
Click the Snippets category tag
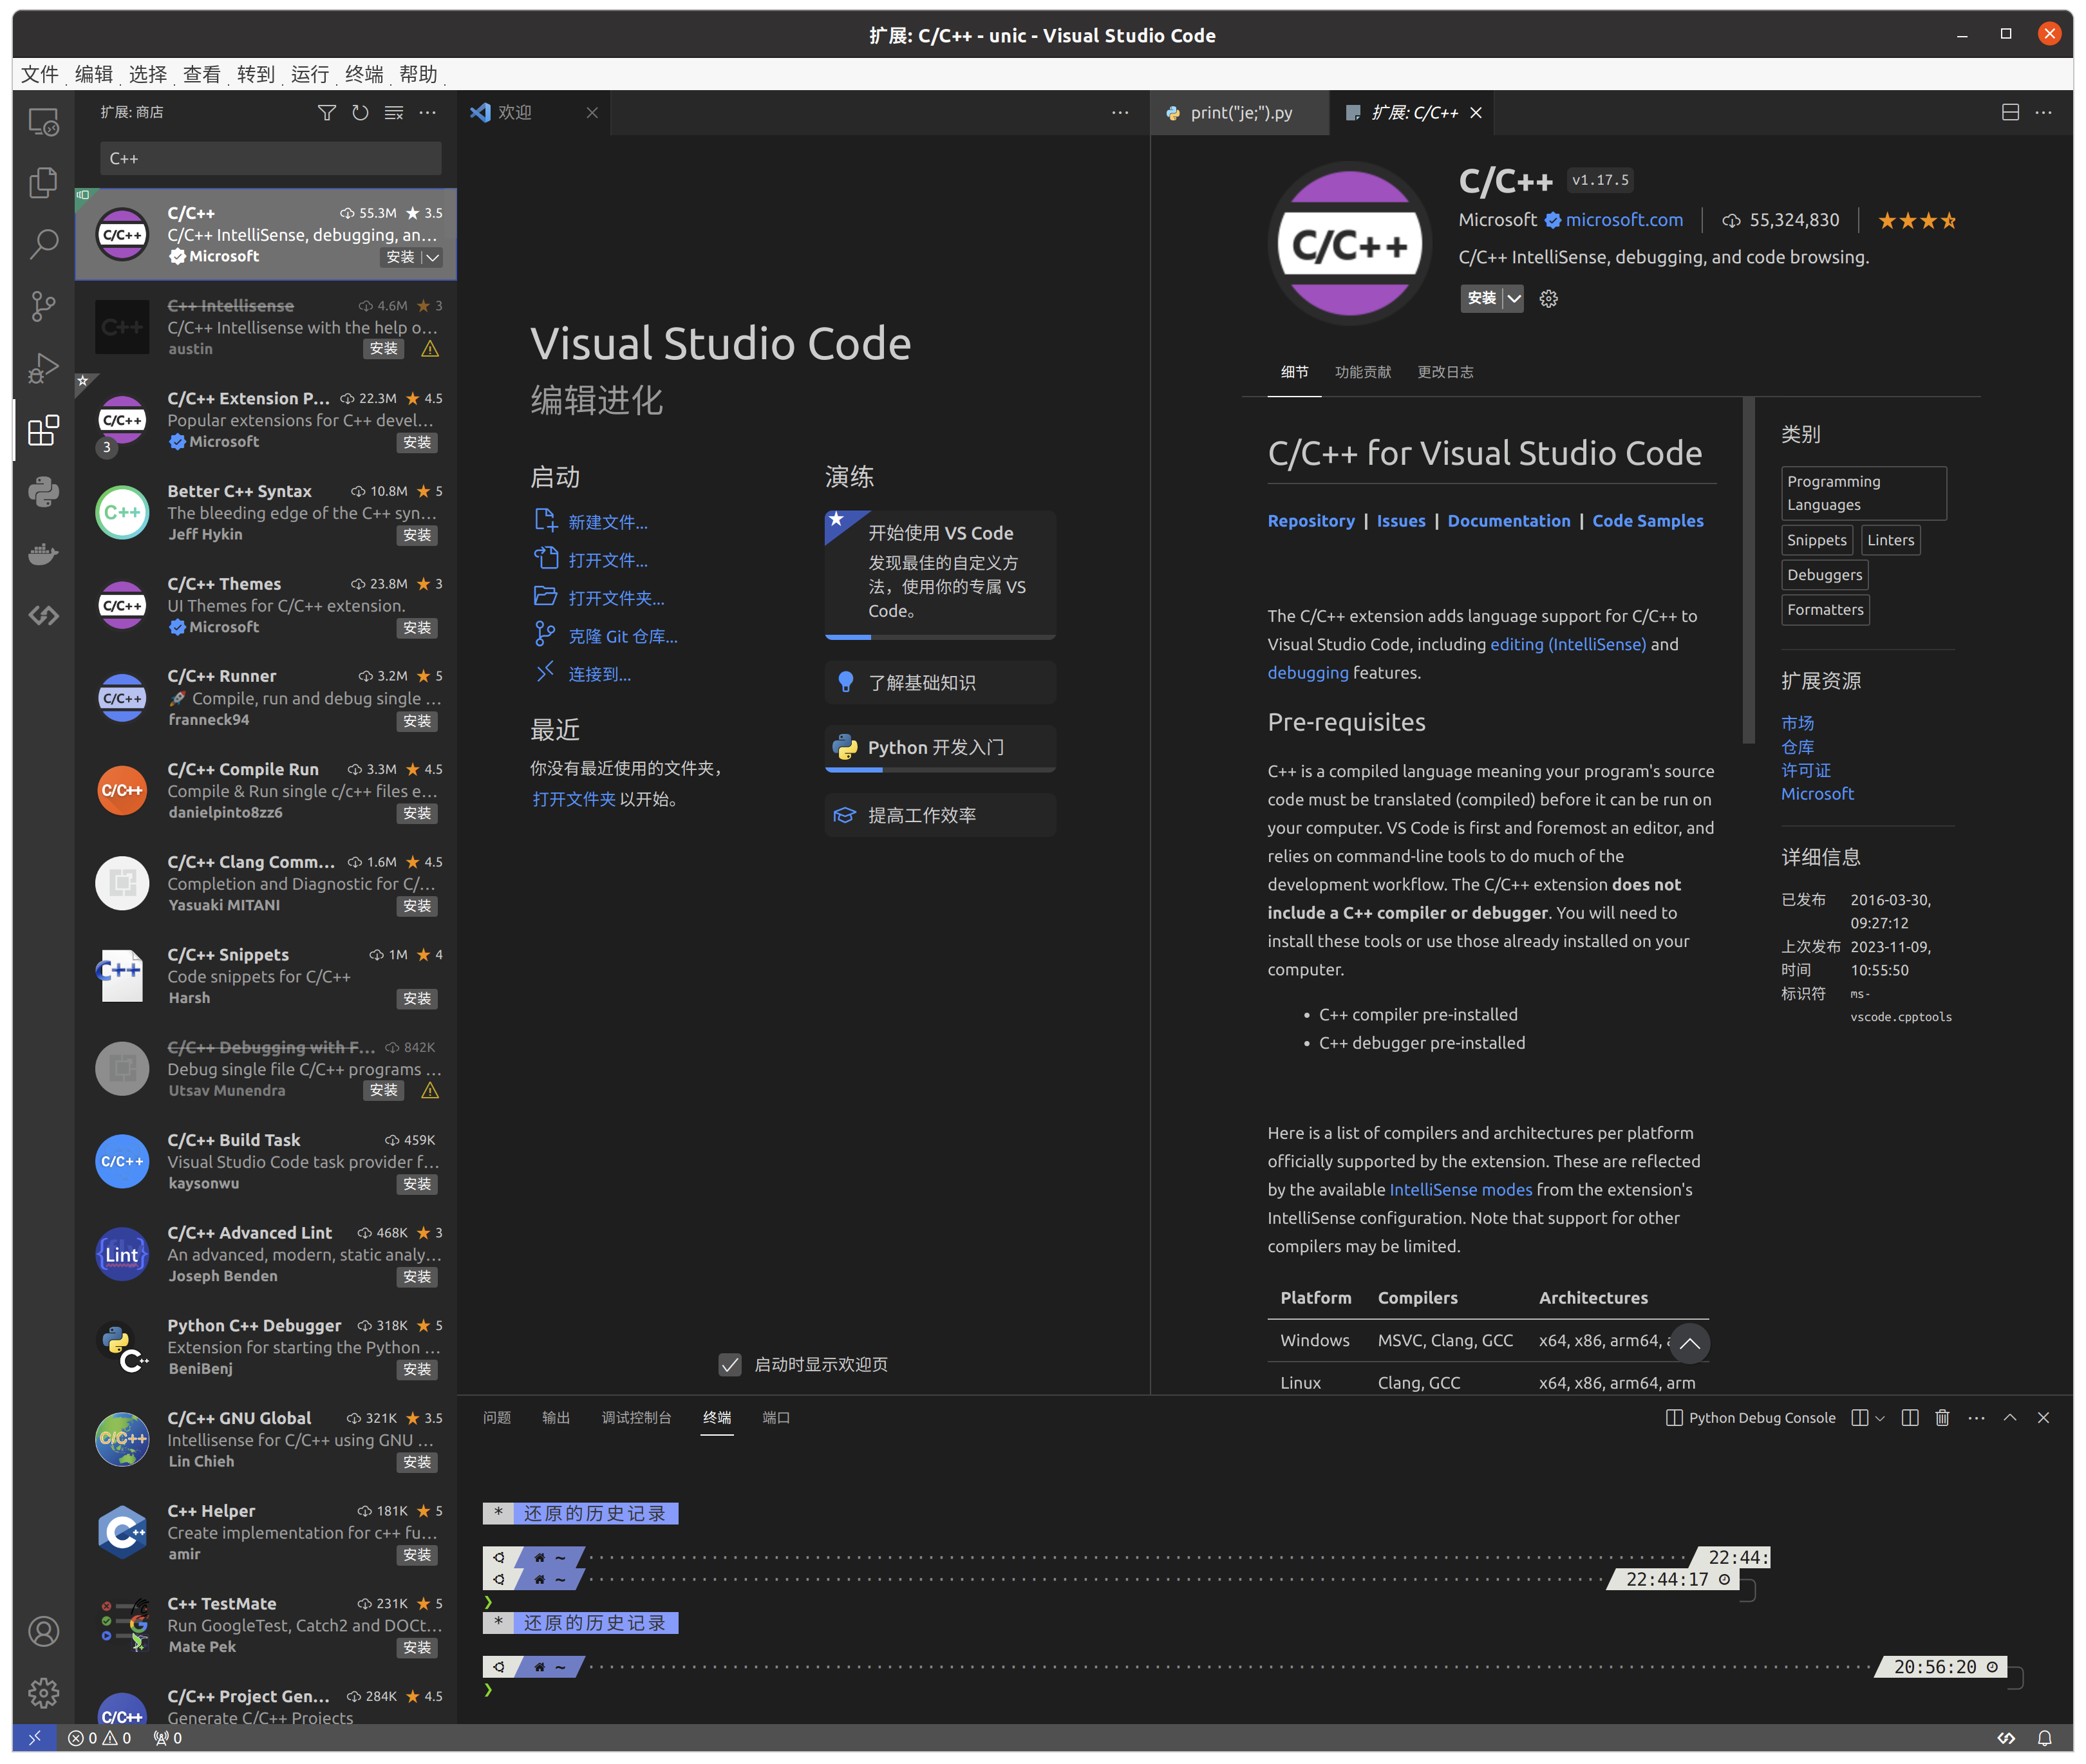point(1817,540)
